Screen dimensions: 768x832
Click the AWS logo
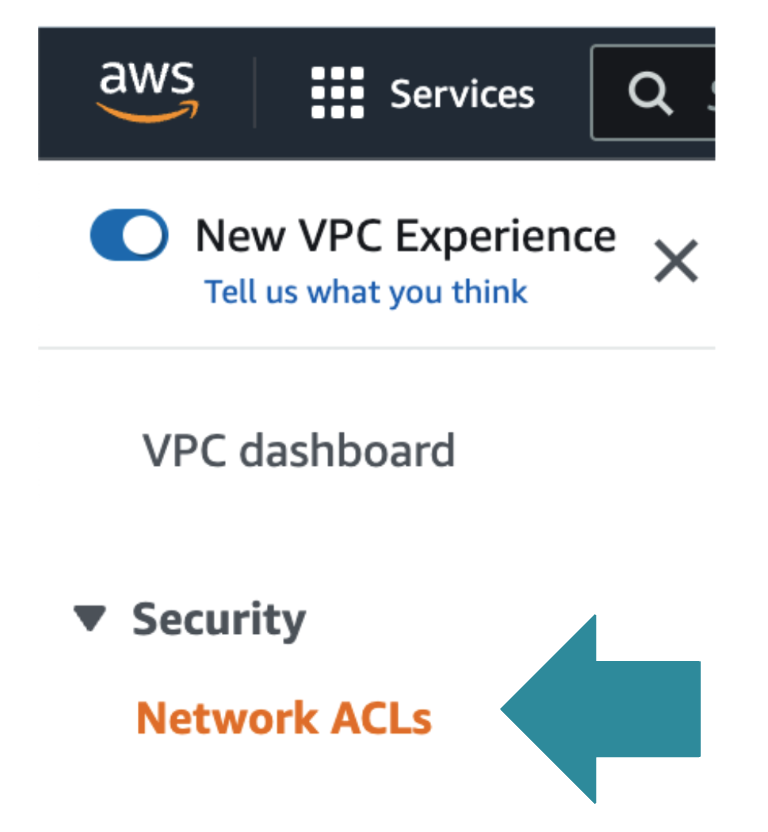click(146, 88)
